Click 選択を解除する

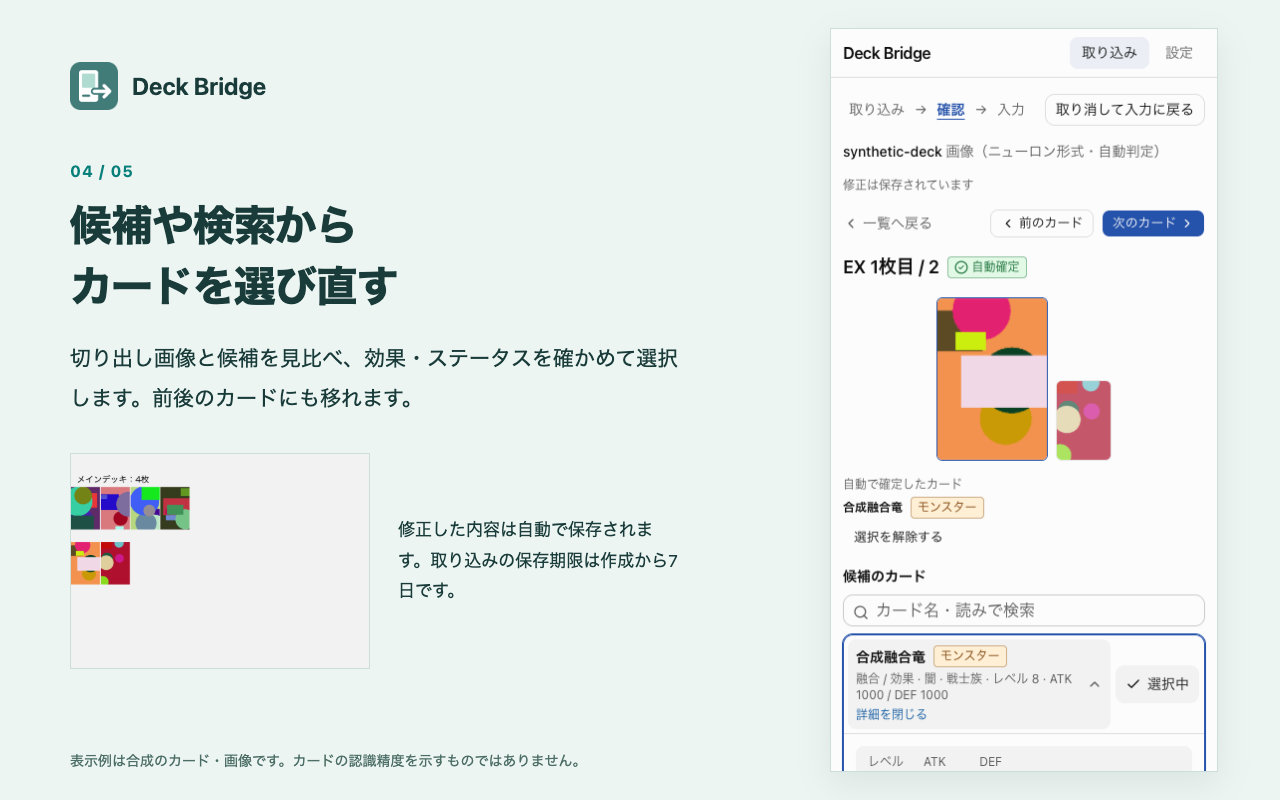point(898,537)
